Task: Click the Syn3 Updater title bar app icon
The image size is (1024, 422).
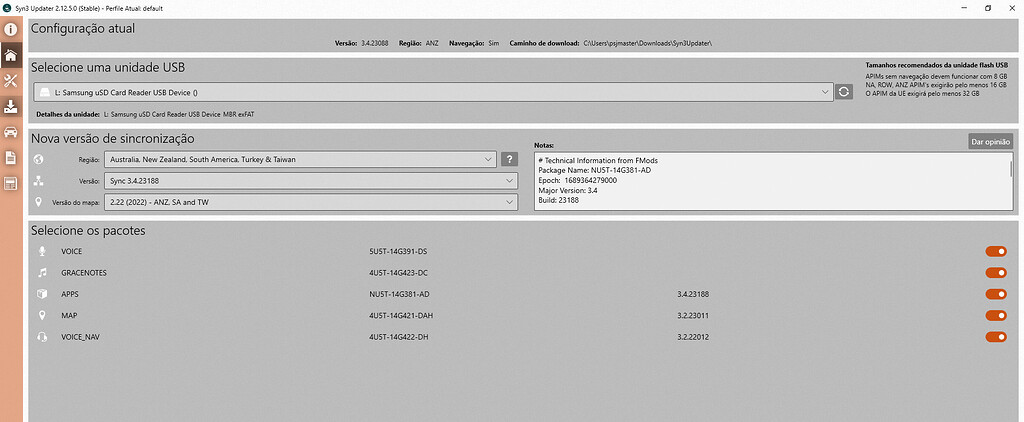Action: (7, 8)
